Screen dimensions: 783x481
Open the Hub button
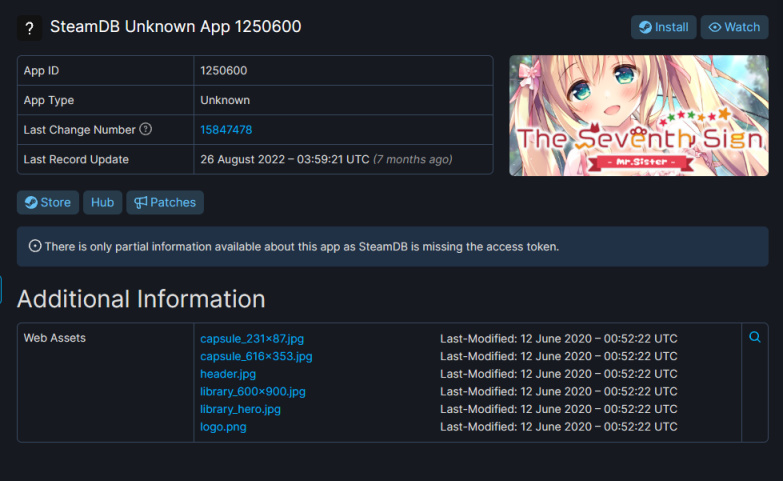(102, 202)
